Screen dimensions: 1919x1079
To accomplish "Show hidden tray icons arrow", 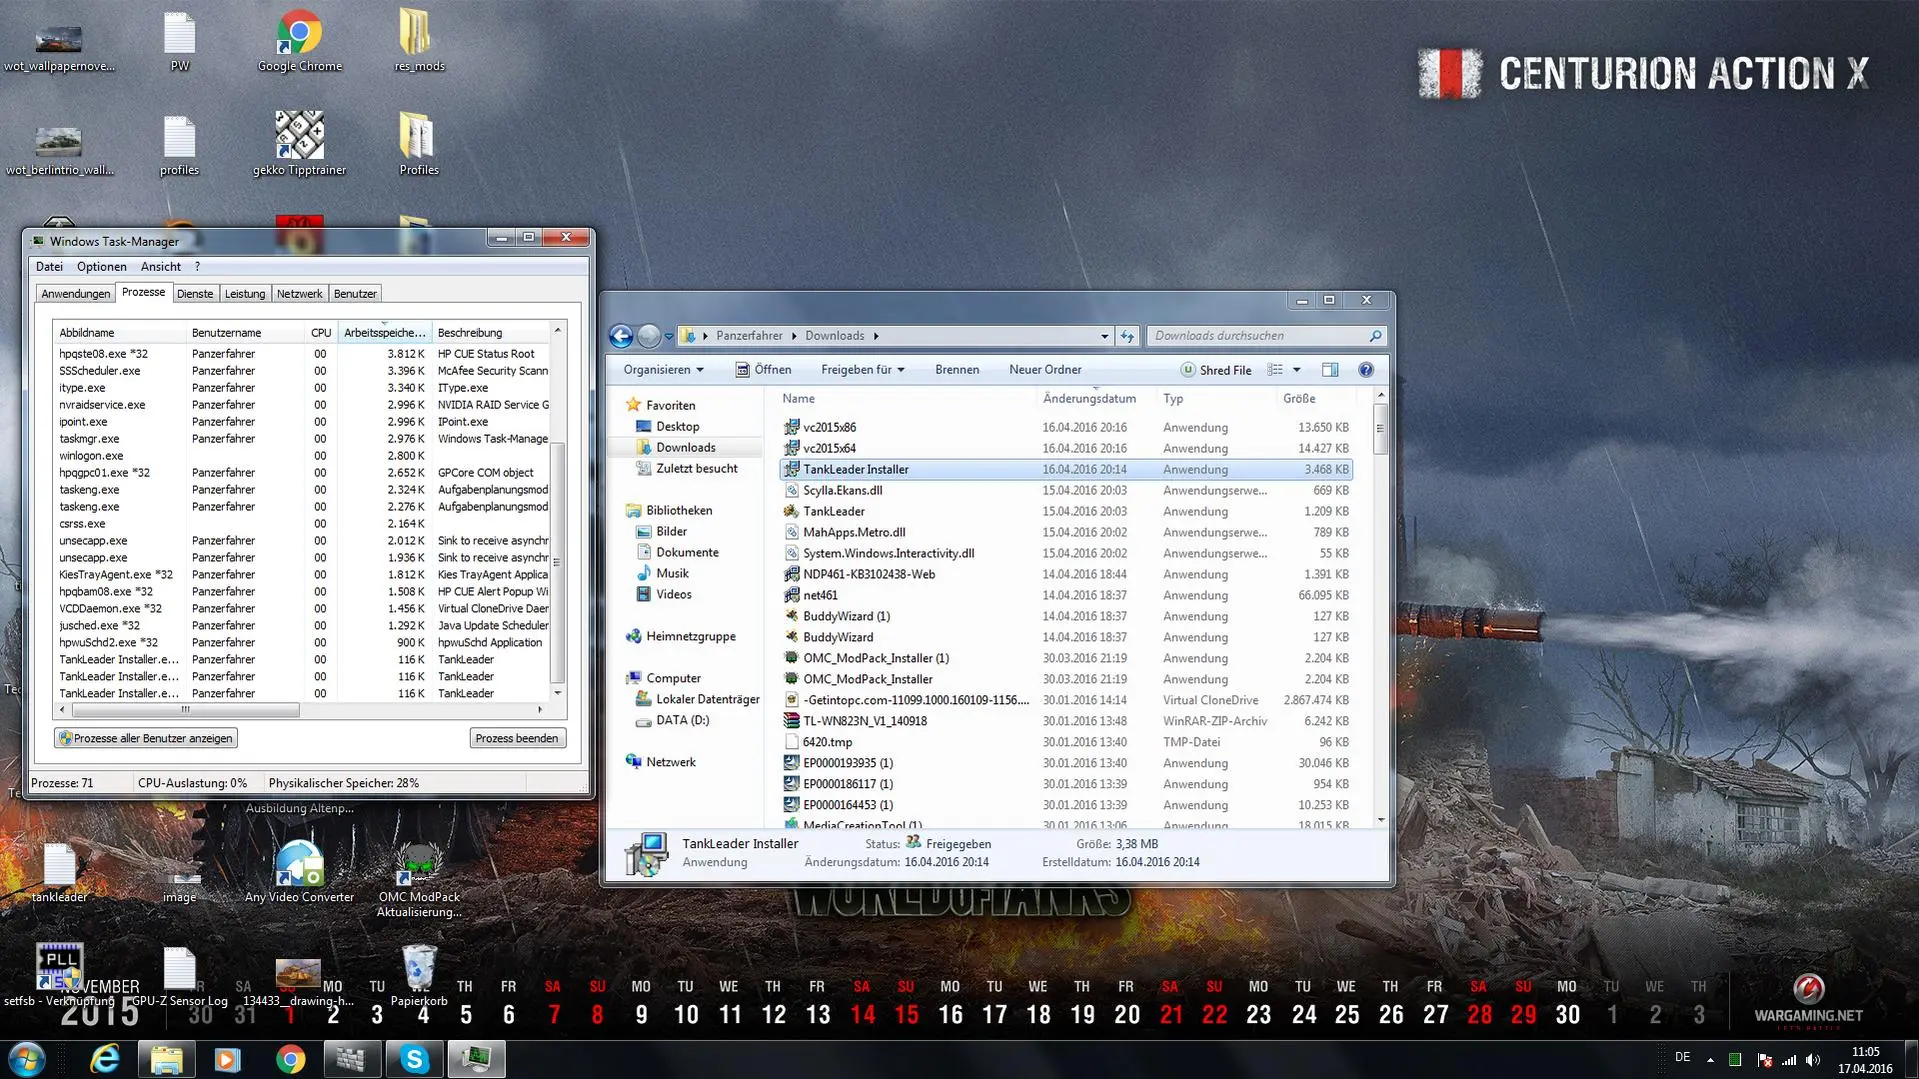I will 1710,1060.
